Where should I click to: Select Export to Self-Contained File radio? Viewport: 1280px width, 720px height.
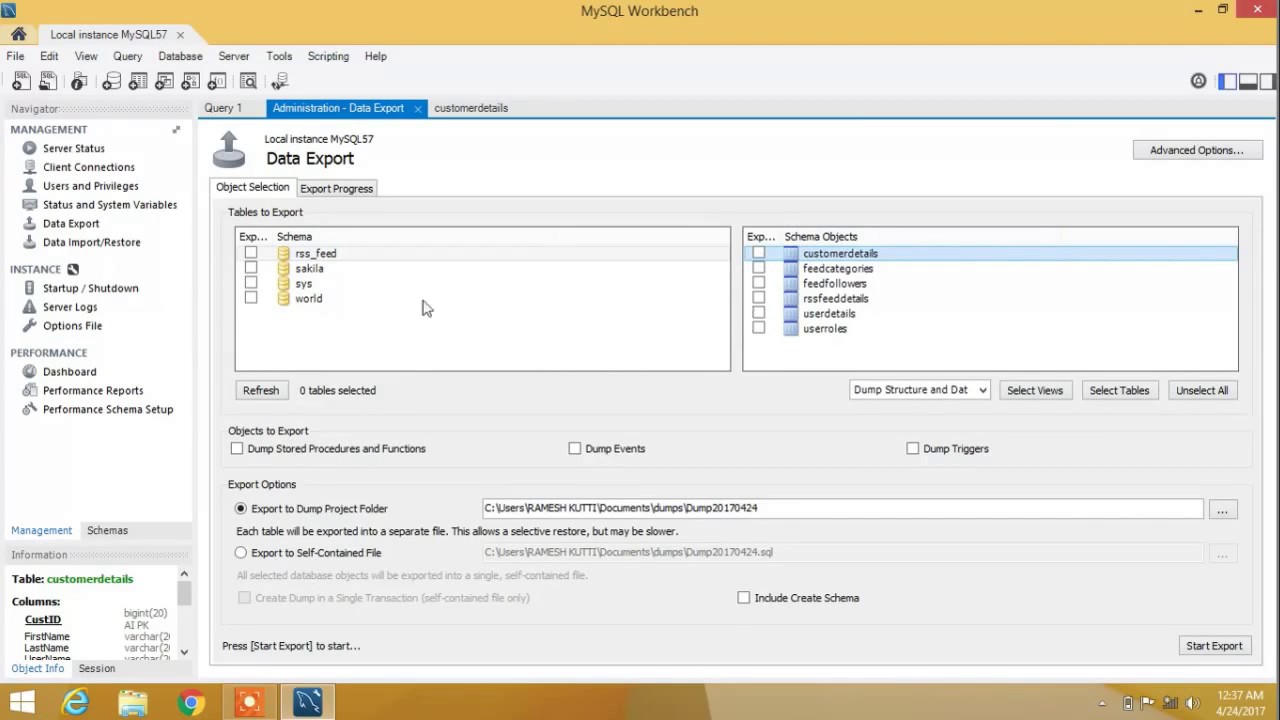click(241, 553)
